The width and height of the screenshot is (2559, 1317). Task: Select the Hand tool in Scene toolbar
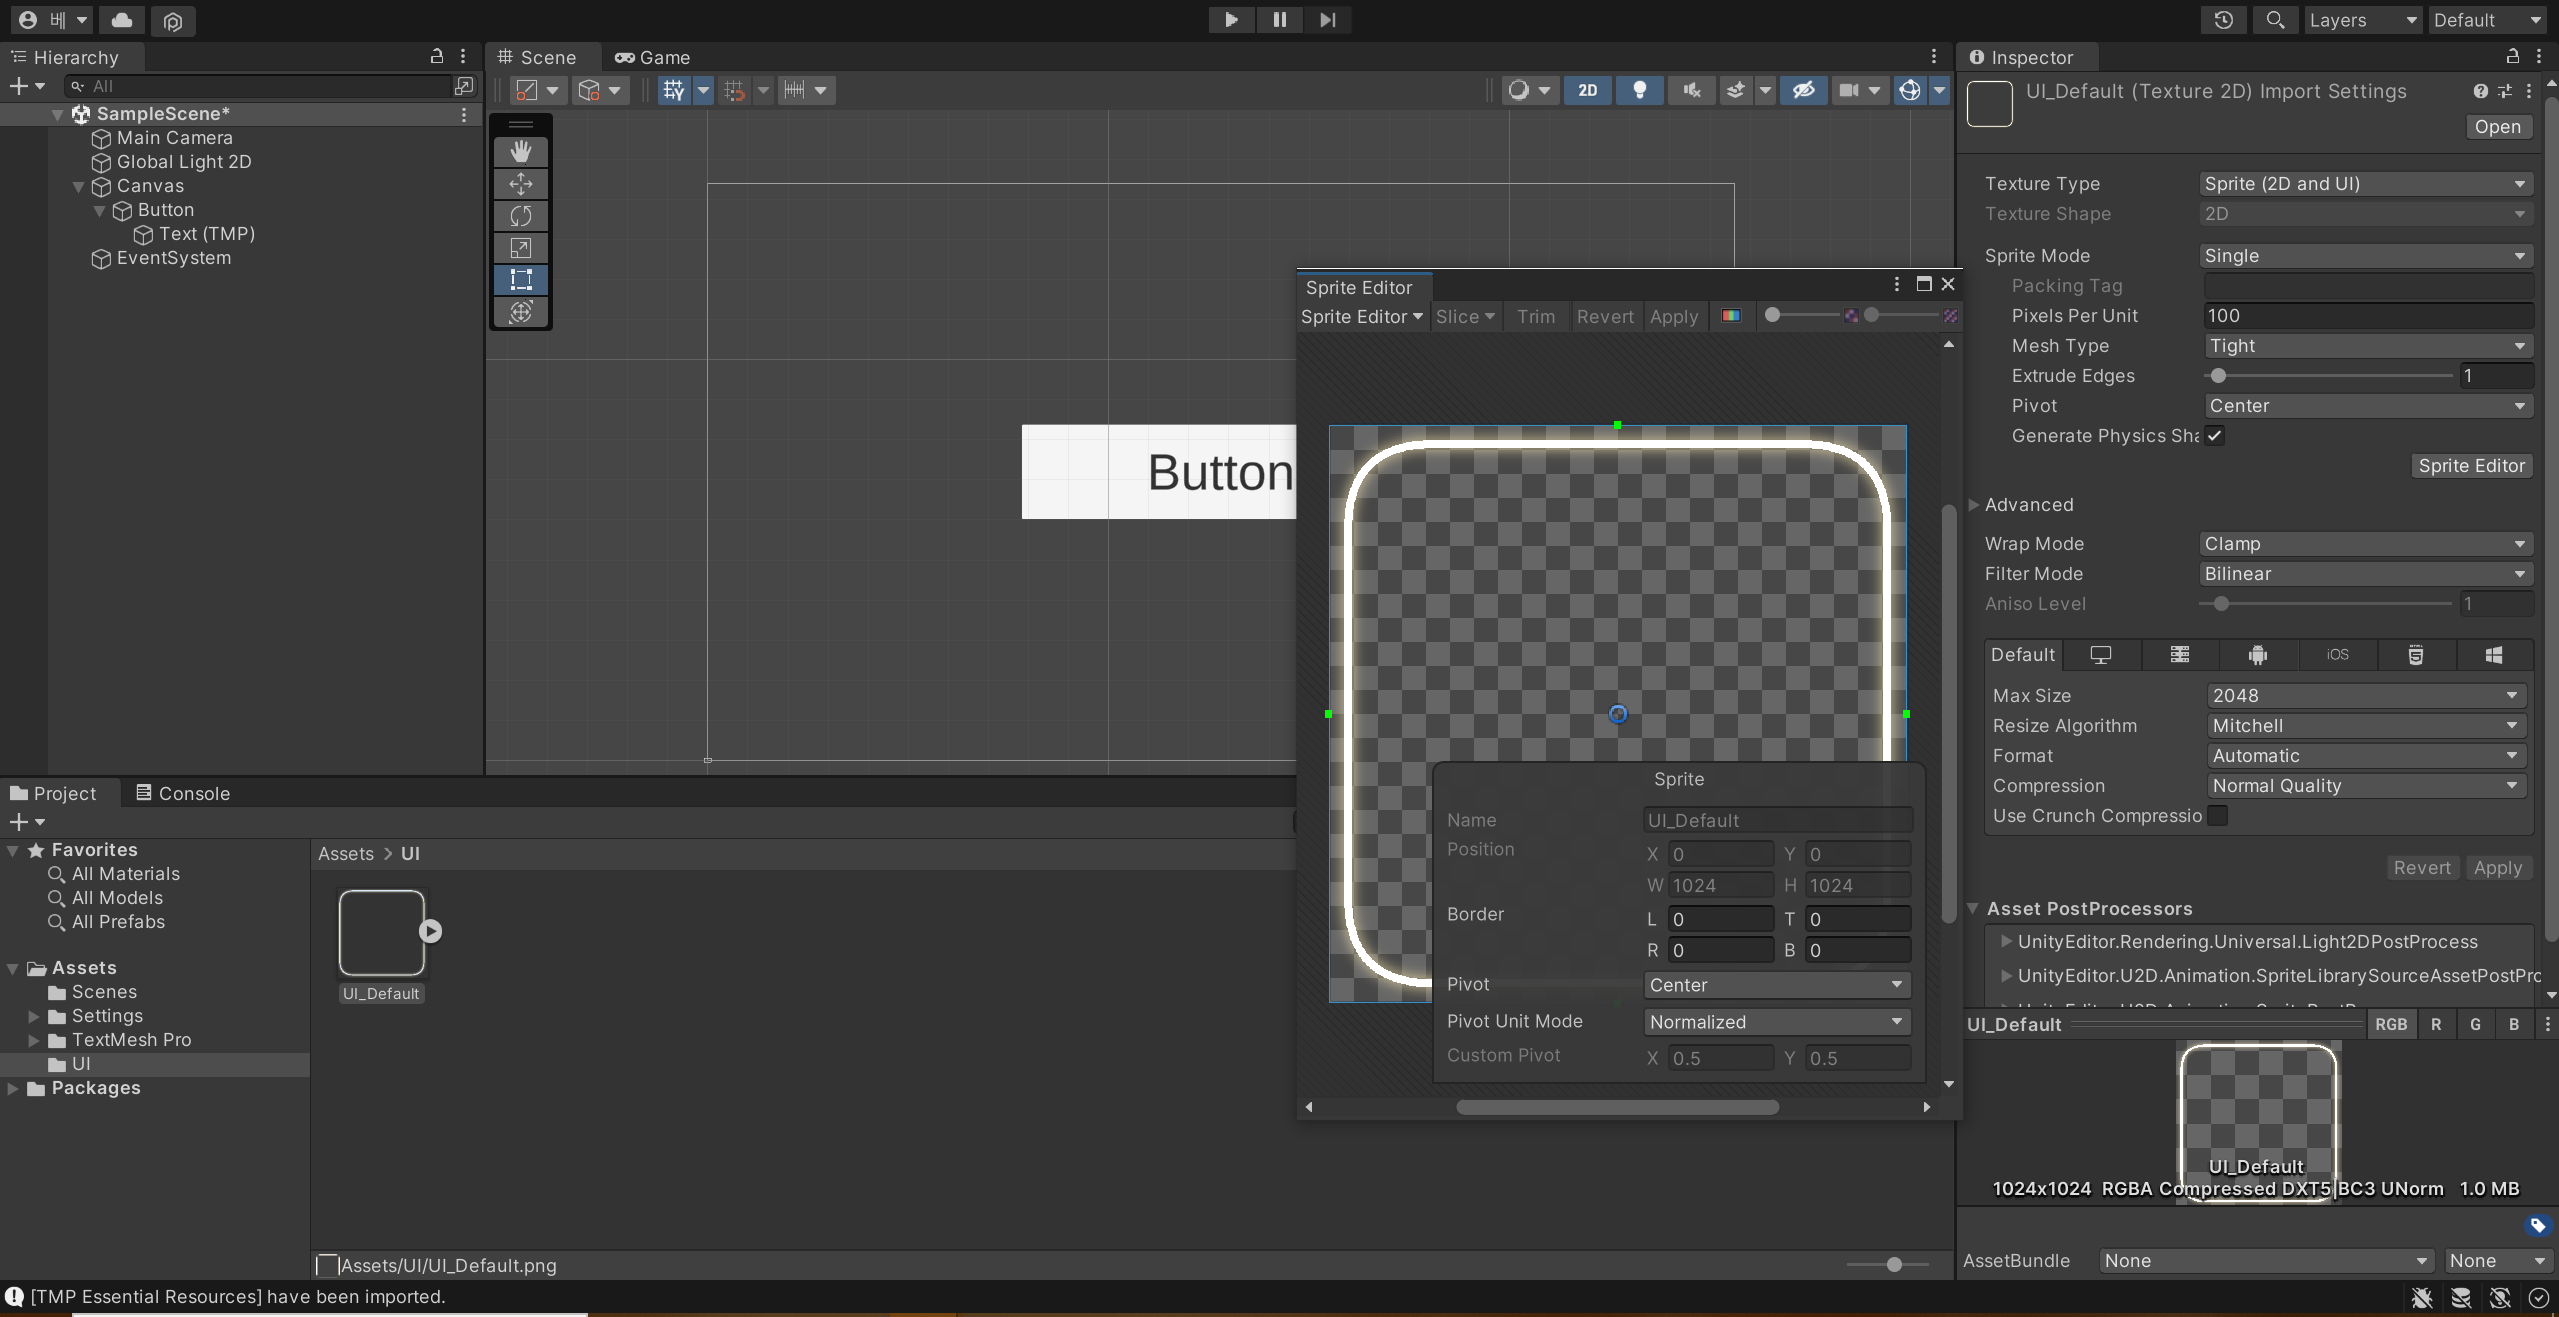(521, 152)
